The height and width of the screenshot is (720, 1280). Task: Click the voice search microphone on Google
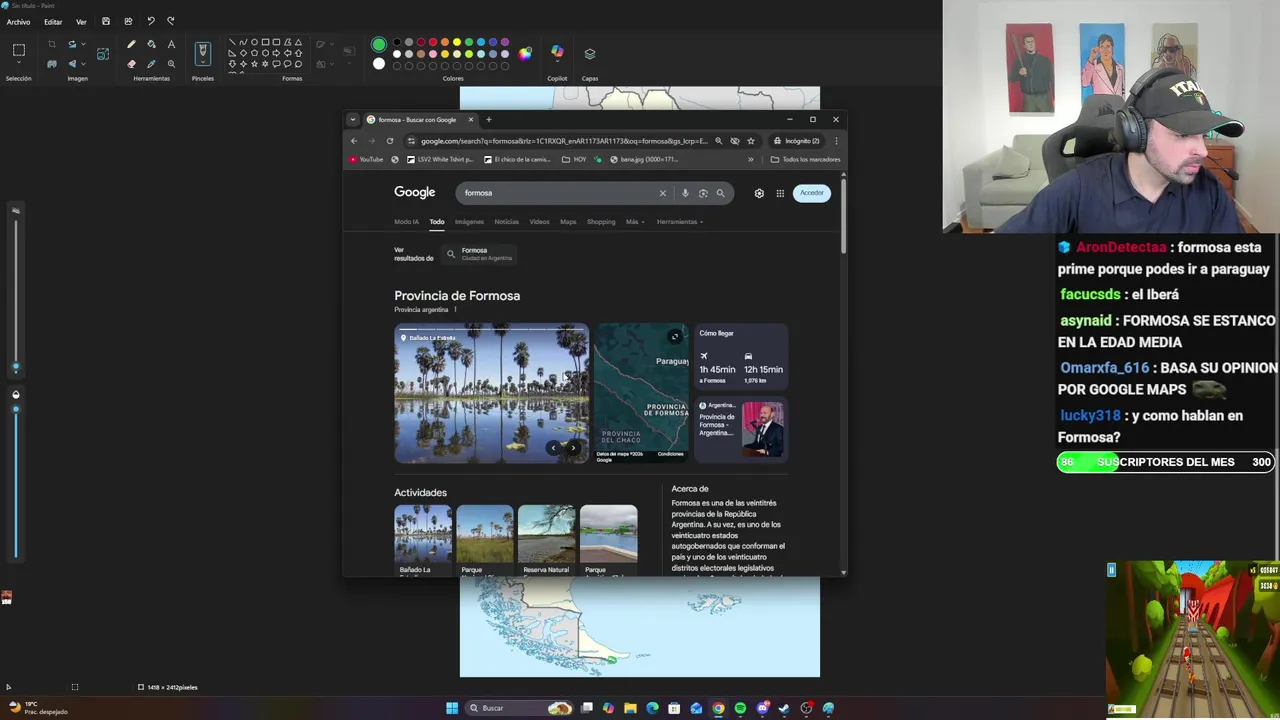[685, 193]
